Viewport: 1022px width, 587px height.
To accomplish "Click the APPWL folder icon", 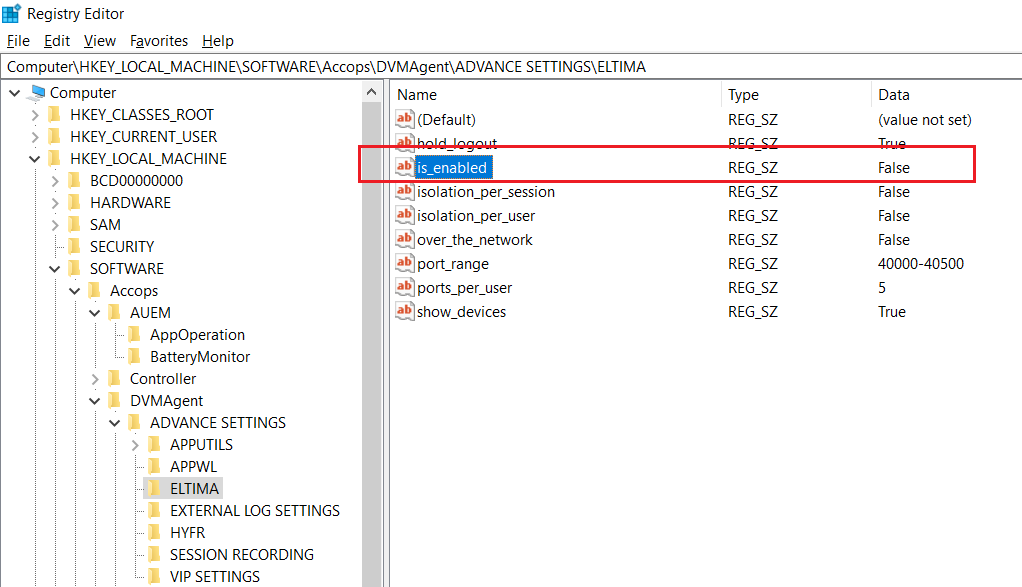I will tap(155, 467).
